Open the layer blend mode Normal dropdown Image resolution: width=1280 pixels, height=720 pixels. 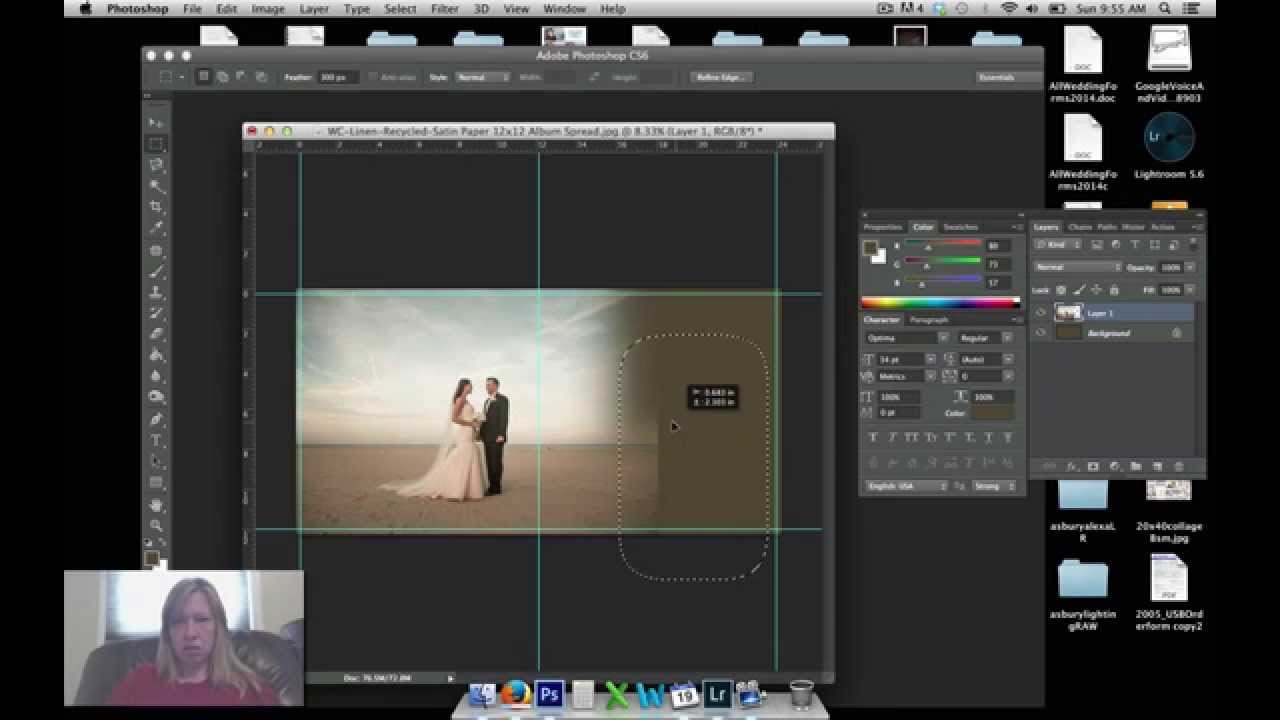pos(1078,267)
